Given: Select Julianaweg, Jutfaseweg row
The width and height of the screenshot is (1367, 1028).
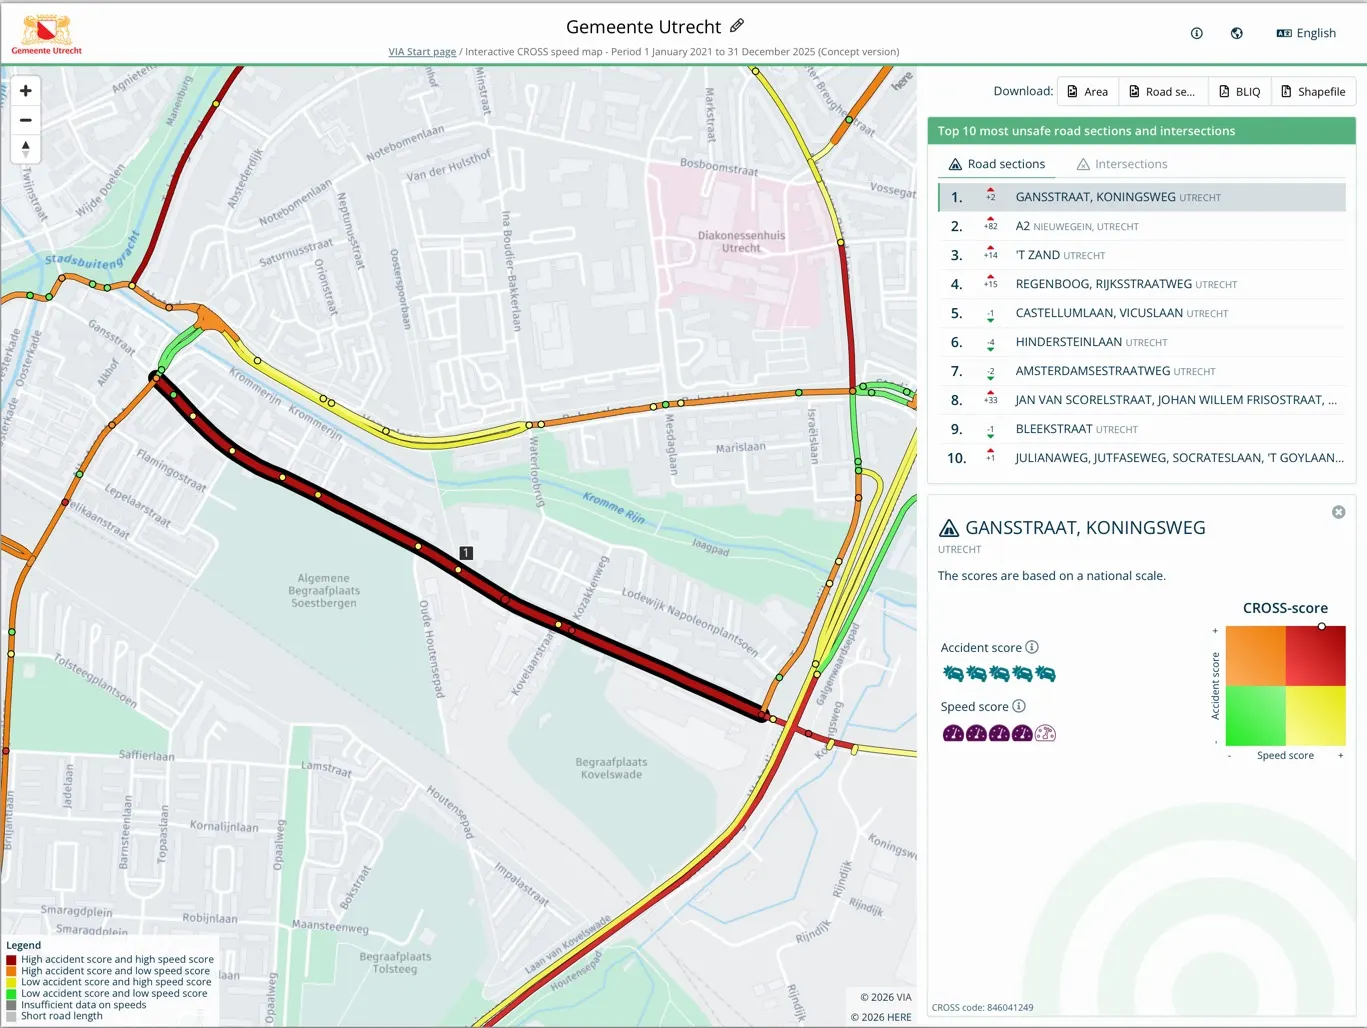Looking at the screenshot, I should coord(1142,458).
